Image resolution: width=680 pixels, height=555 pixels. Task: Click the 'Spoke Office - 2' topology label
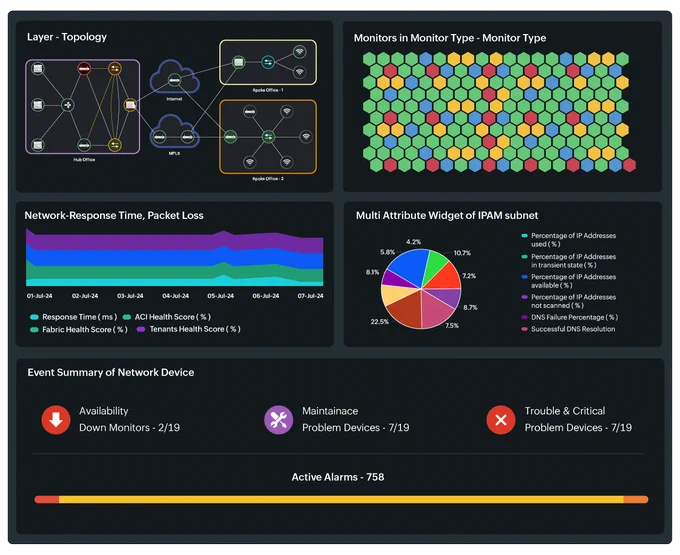tap(268, 179)
